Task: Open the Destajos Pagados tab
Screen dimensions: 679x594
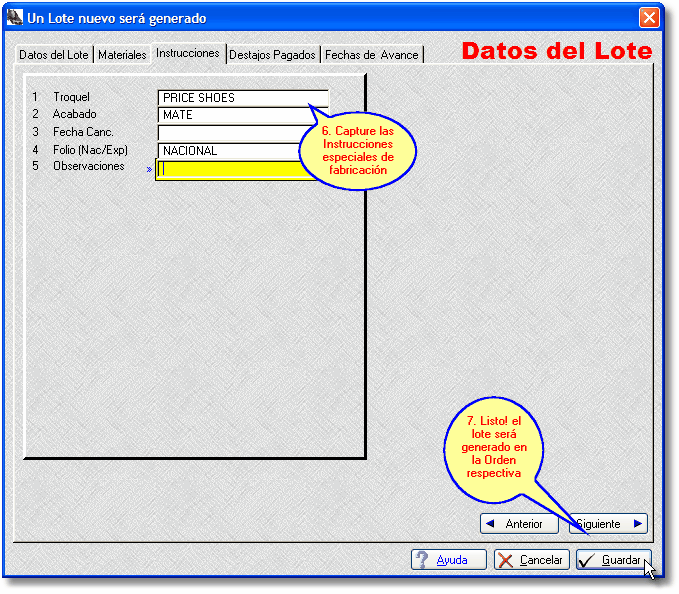Action: [273, 55]
